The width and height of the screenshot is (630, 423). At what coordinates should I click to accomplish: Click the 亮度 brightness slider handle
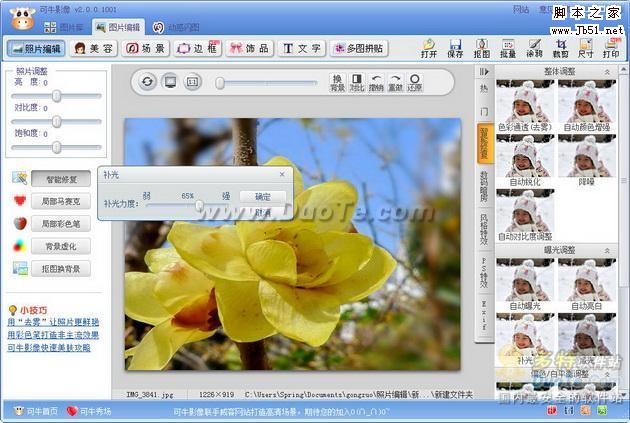57,96
